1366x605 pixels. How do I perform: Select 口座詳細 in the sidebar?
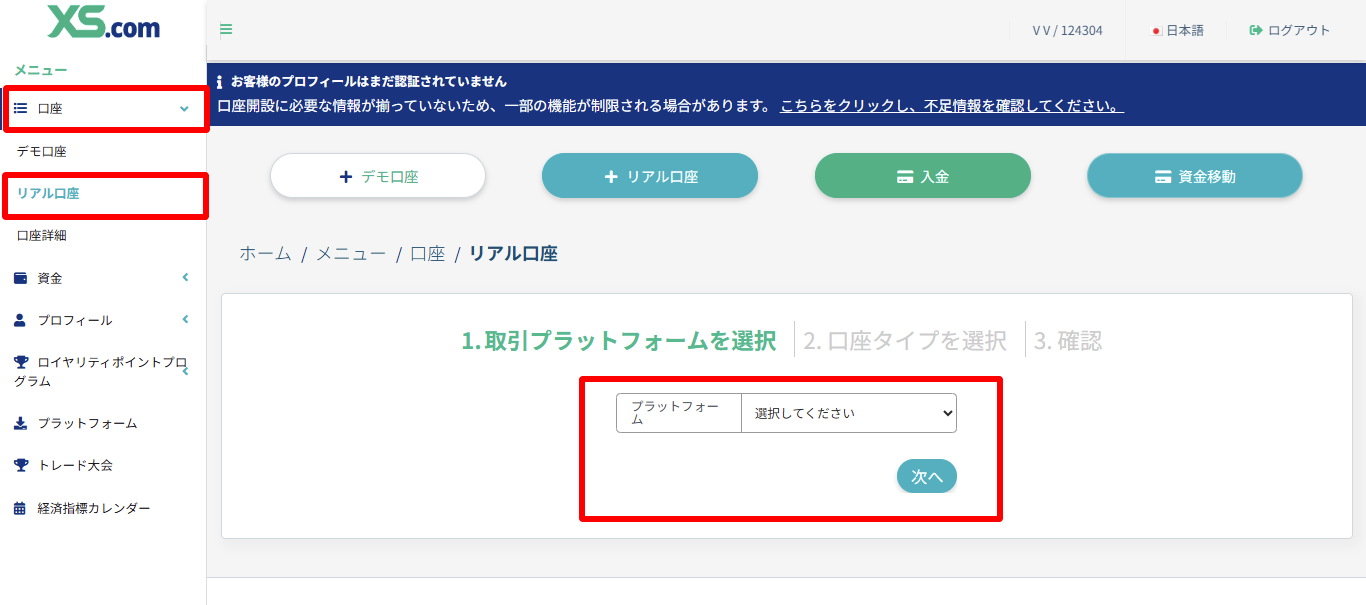[41, 235]
